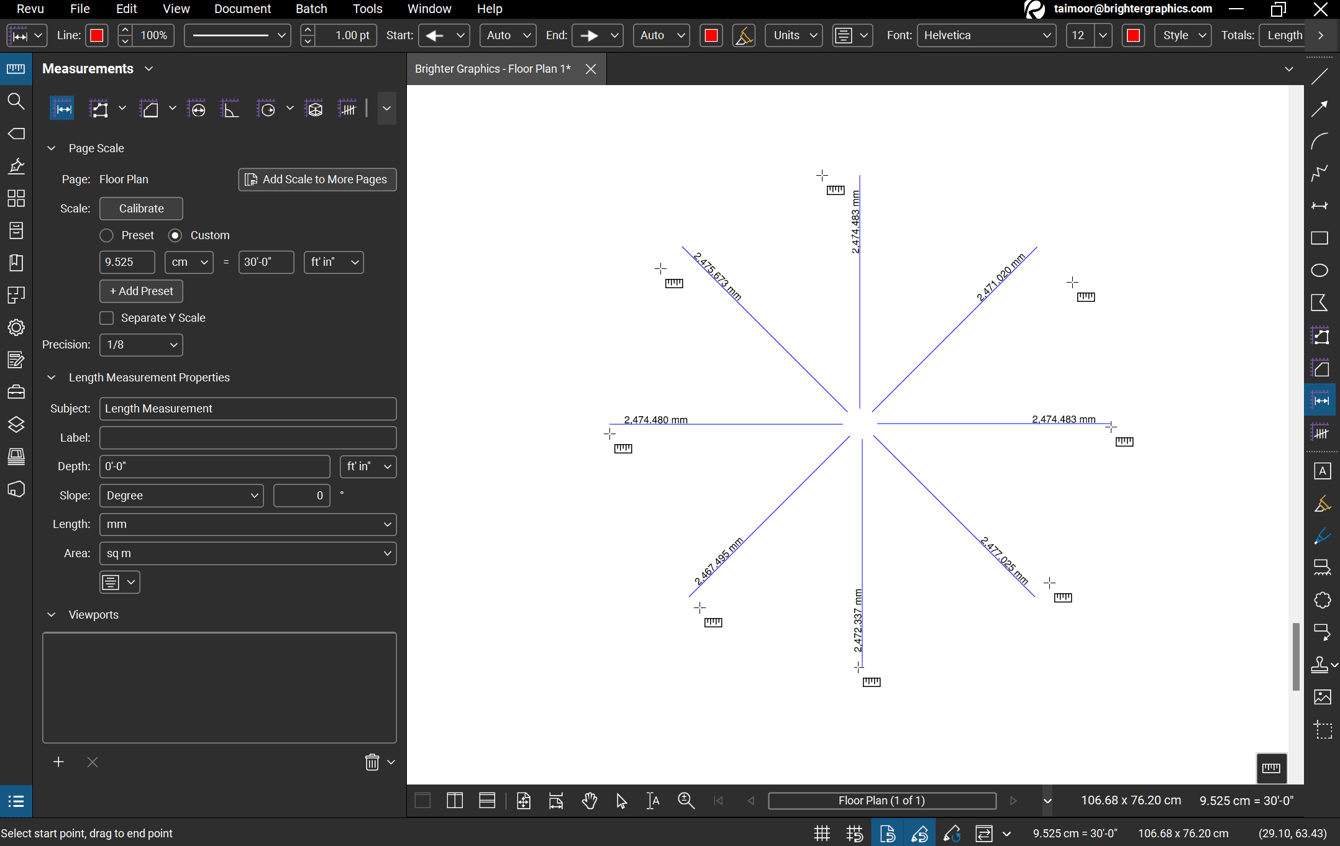1340x846 pixels.
Task: Open the Precision dropdown
Action: [140, 344]
